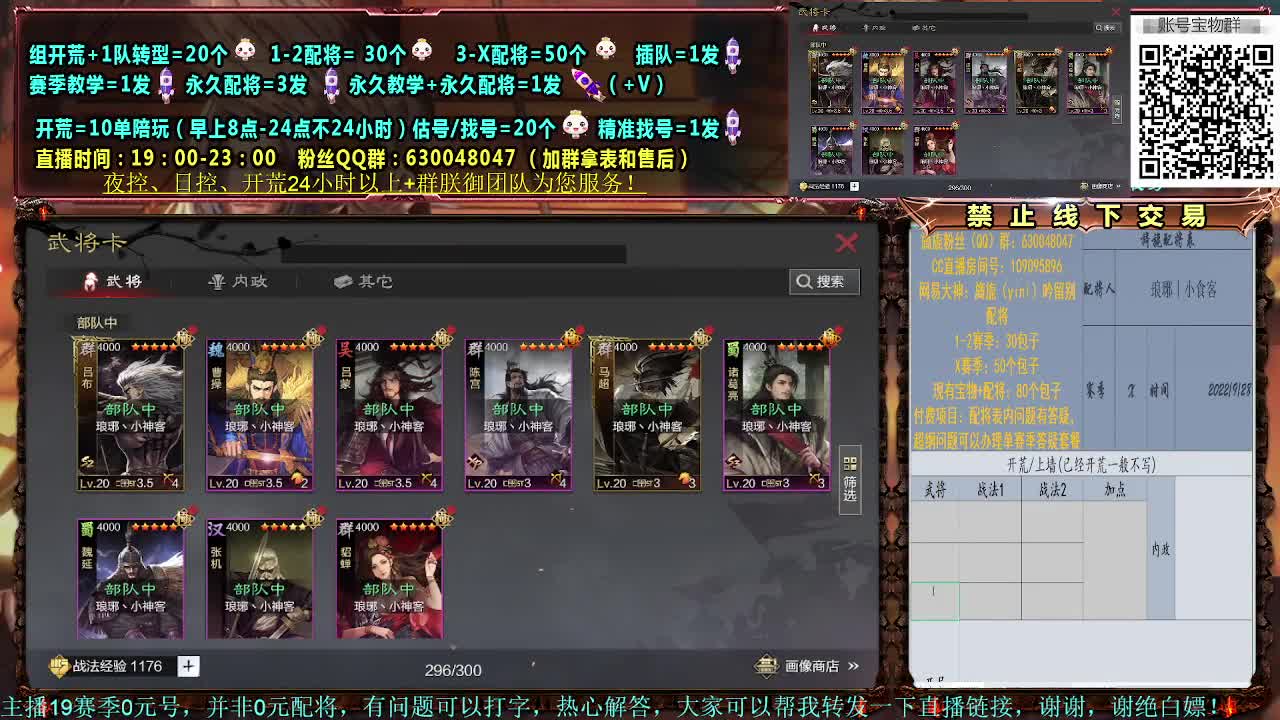
Task: Click the 部队中 section label
Action: click(97, 323)
